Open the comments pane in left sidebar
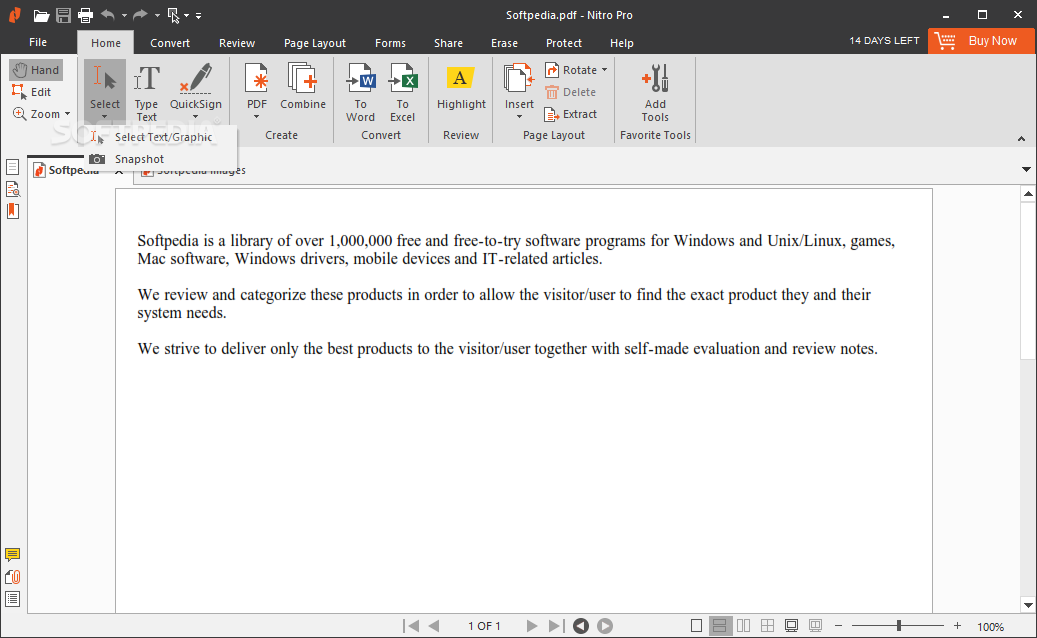Screen dimensions: 1037x638 pyautogui.click(x=13, y=555)
